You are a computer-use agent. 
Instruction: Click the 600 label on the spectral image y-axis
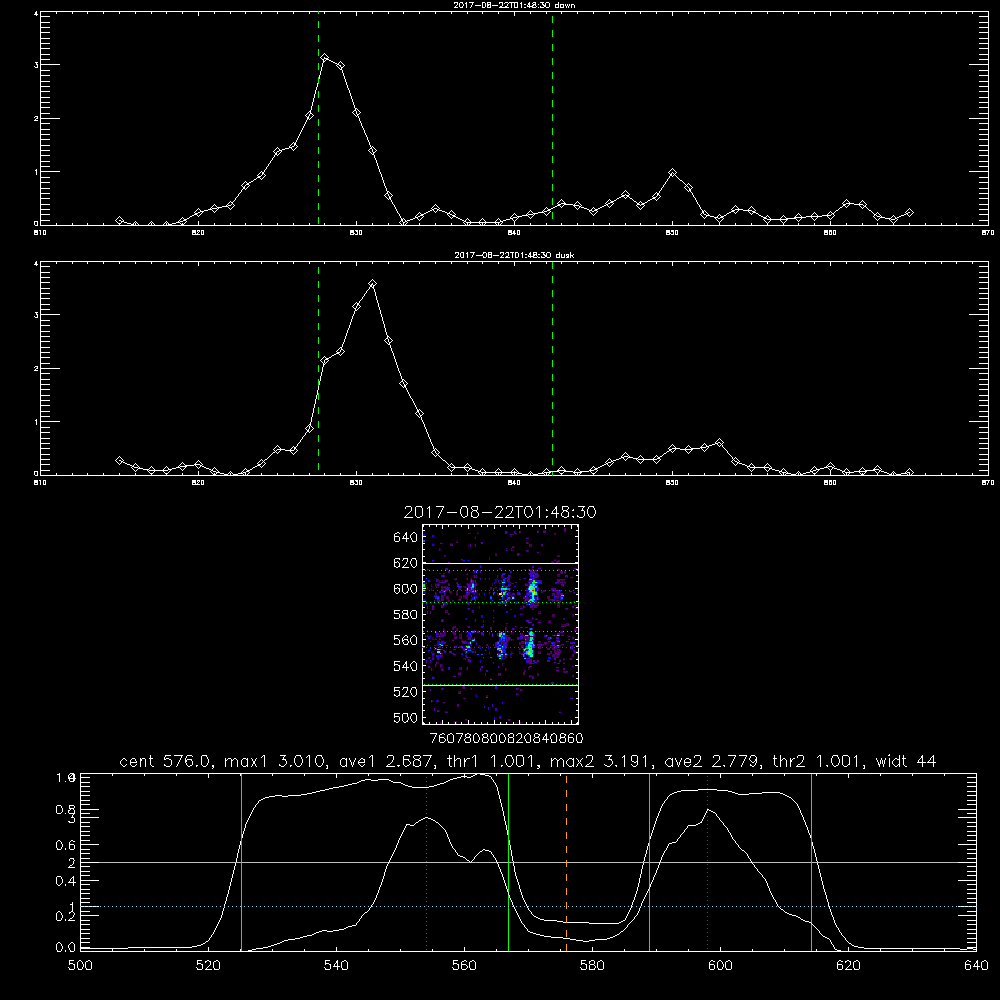pos(406,589)
